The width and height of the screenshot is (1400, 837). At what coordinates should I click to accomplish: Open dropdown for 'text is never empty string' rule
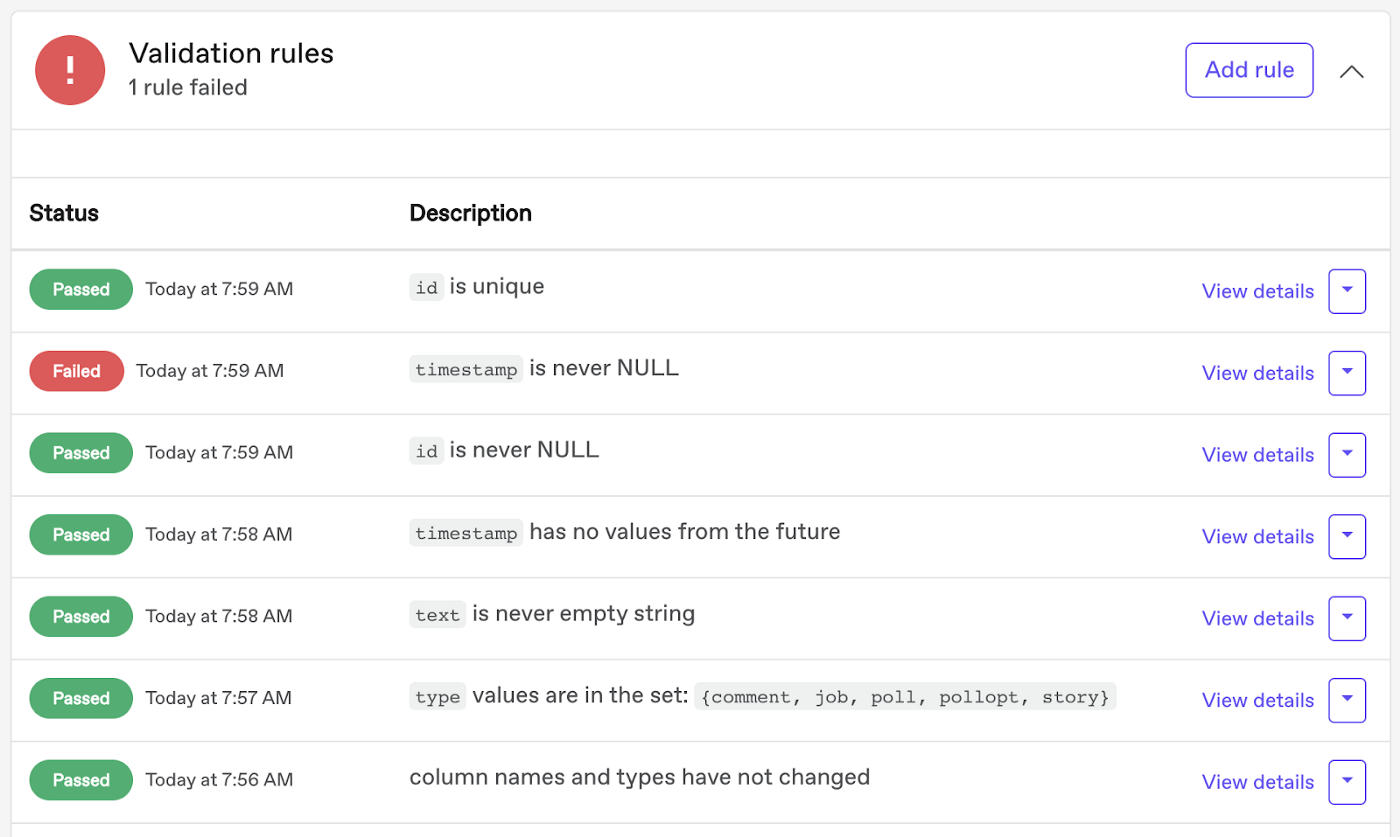[1347, 618]
